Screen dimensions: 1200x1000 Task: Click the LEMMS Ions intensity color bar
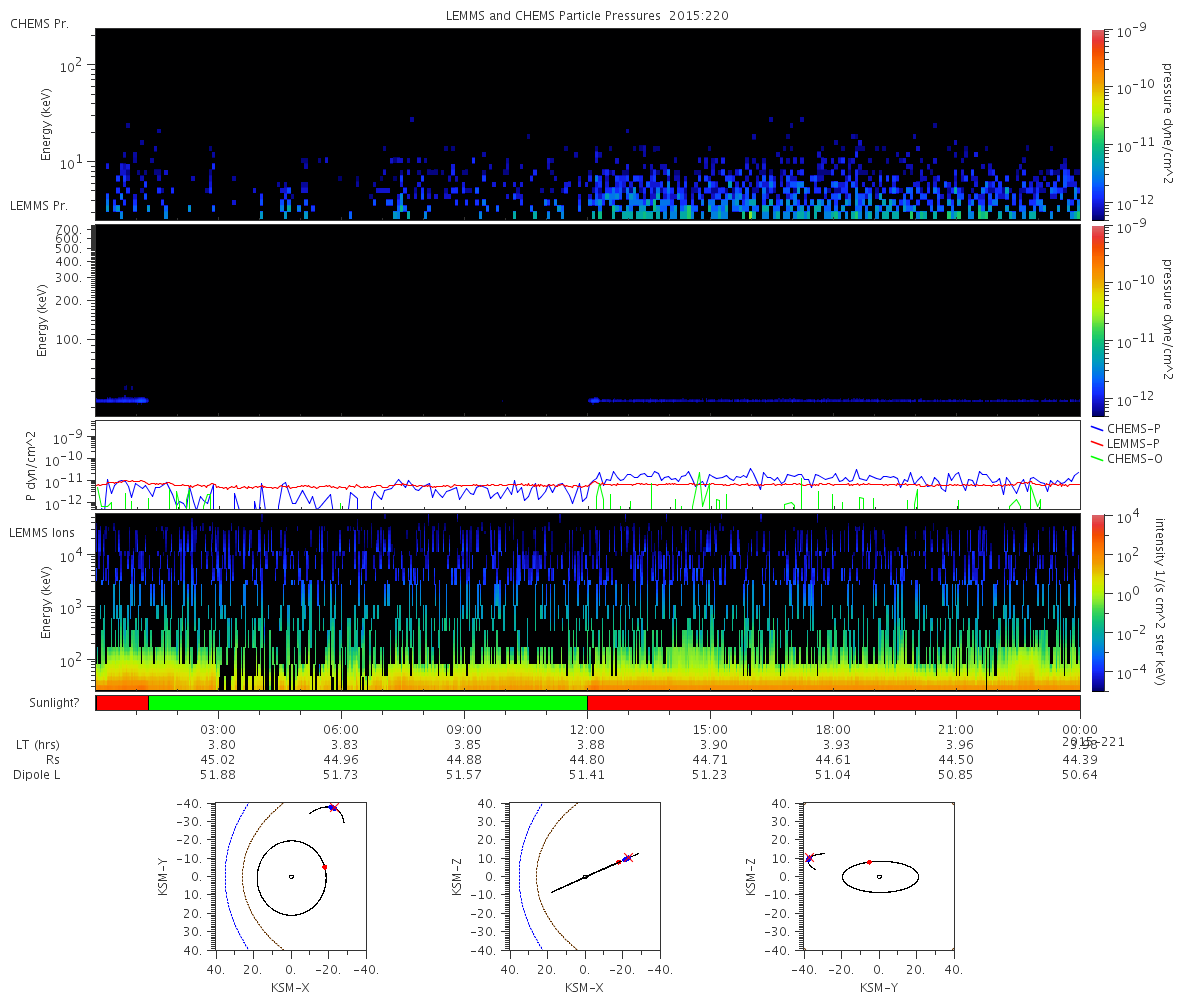pyautogui.click(x=1097, y=602)
